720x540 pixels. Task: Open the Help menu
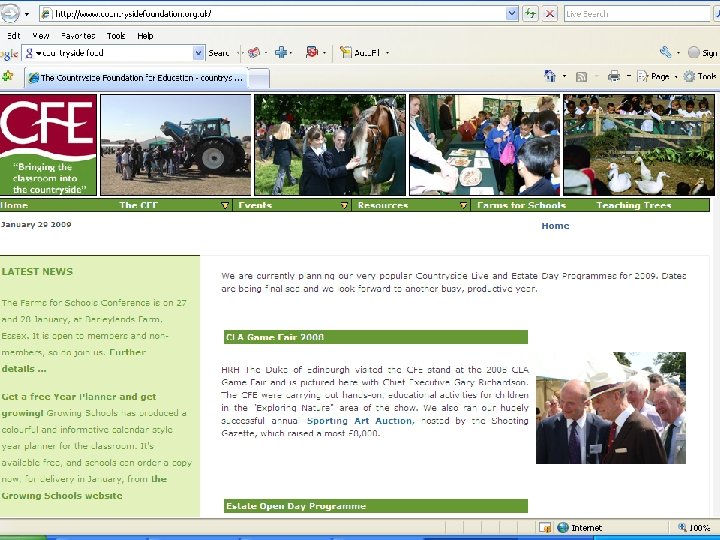pyautogui.click(x=145, y=36)
